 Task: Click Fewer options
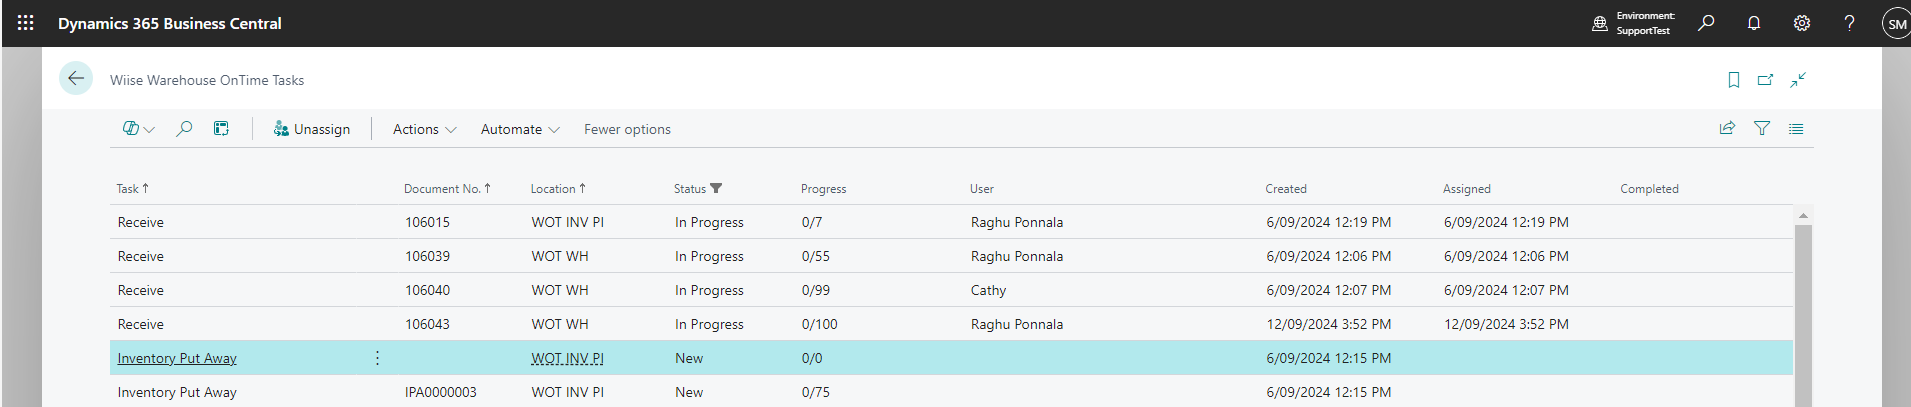tap(627, 129)
